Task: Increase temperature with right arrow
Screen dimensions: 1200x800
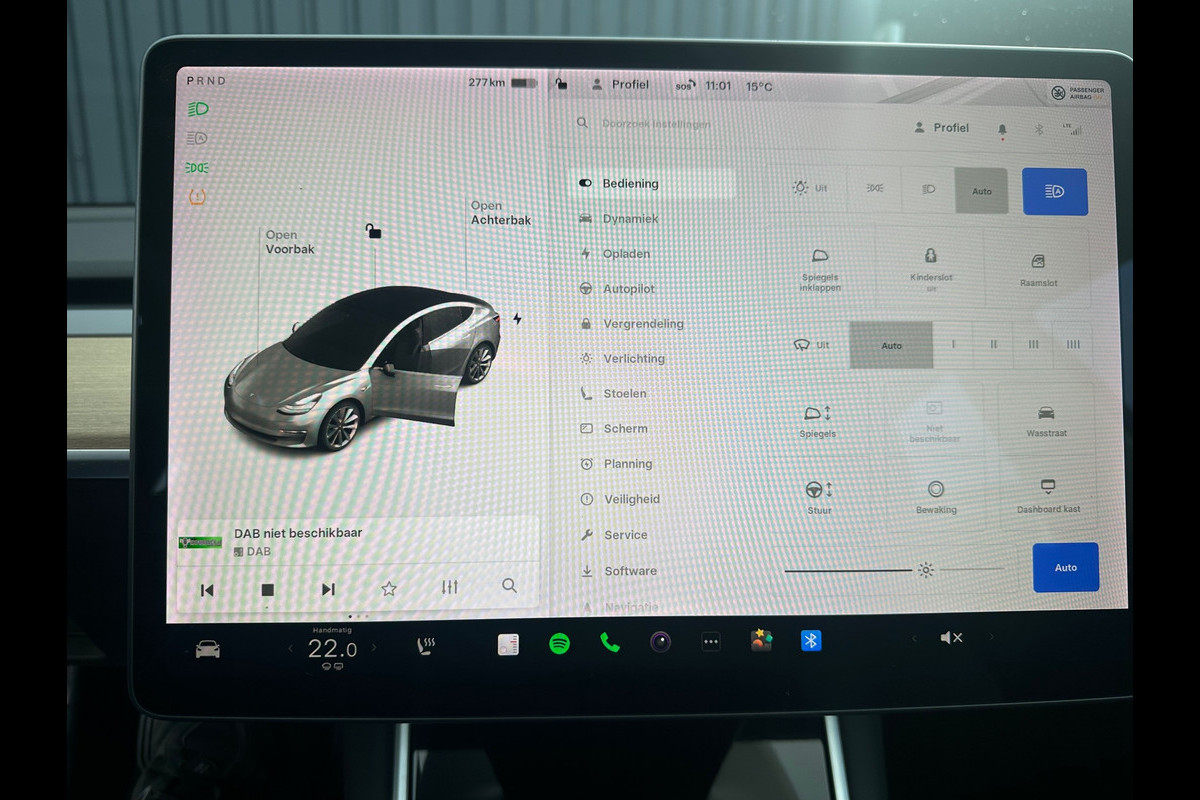Action: [375, 648]
